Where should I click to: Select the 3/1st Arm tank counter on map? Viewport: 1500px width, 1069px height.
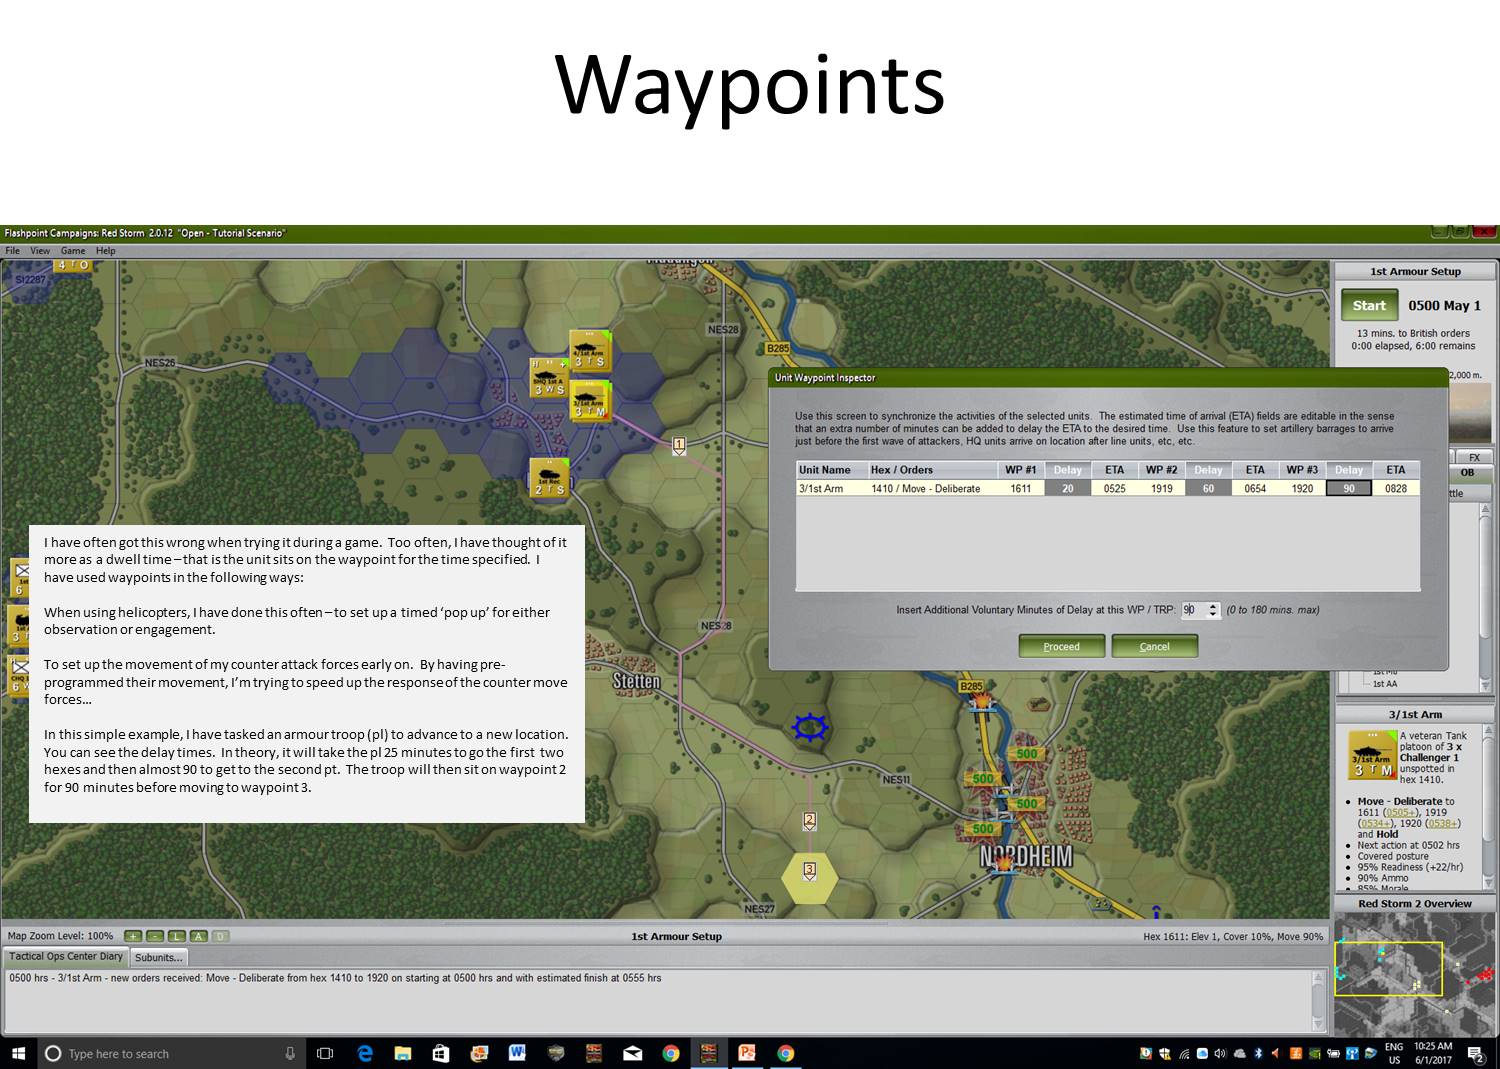click(590, 402)
